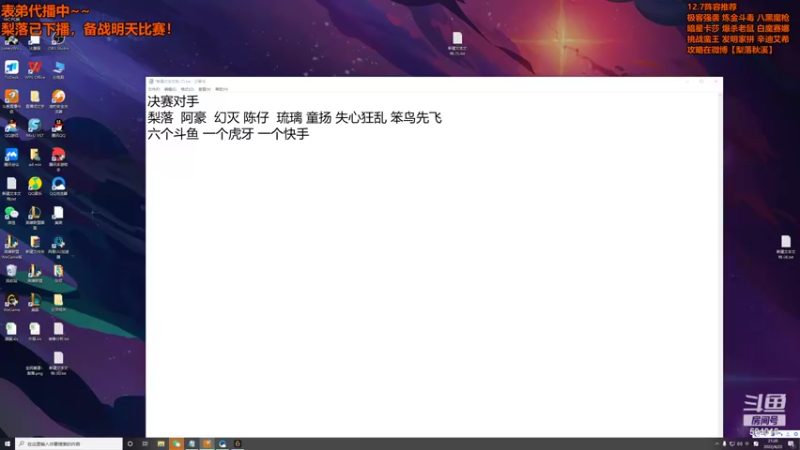Click the line "六个斗鱼 一个虎牙 一个快手"
Viewport: 800px width, 450px height.
228,134
